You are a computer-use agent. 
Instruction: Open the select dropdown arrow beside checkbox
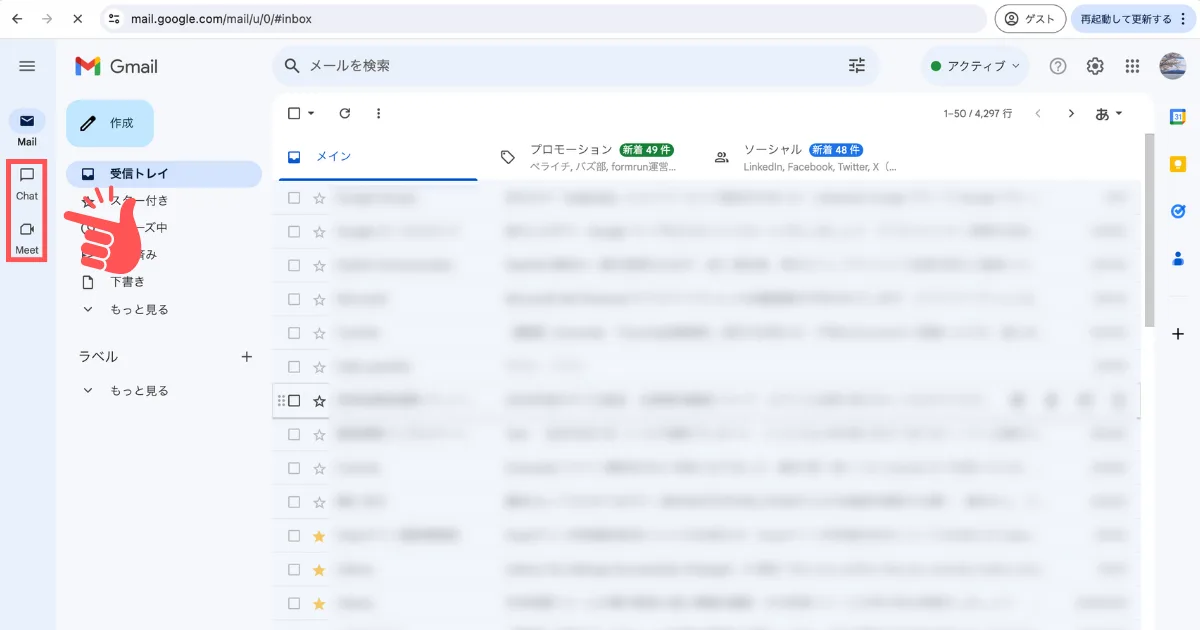point(311,113)
